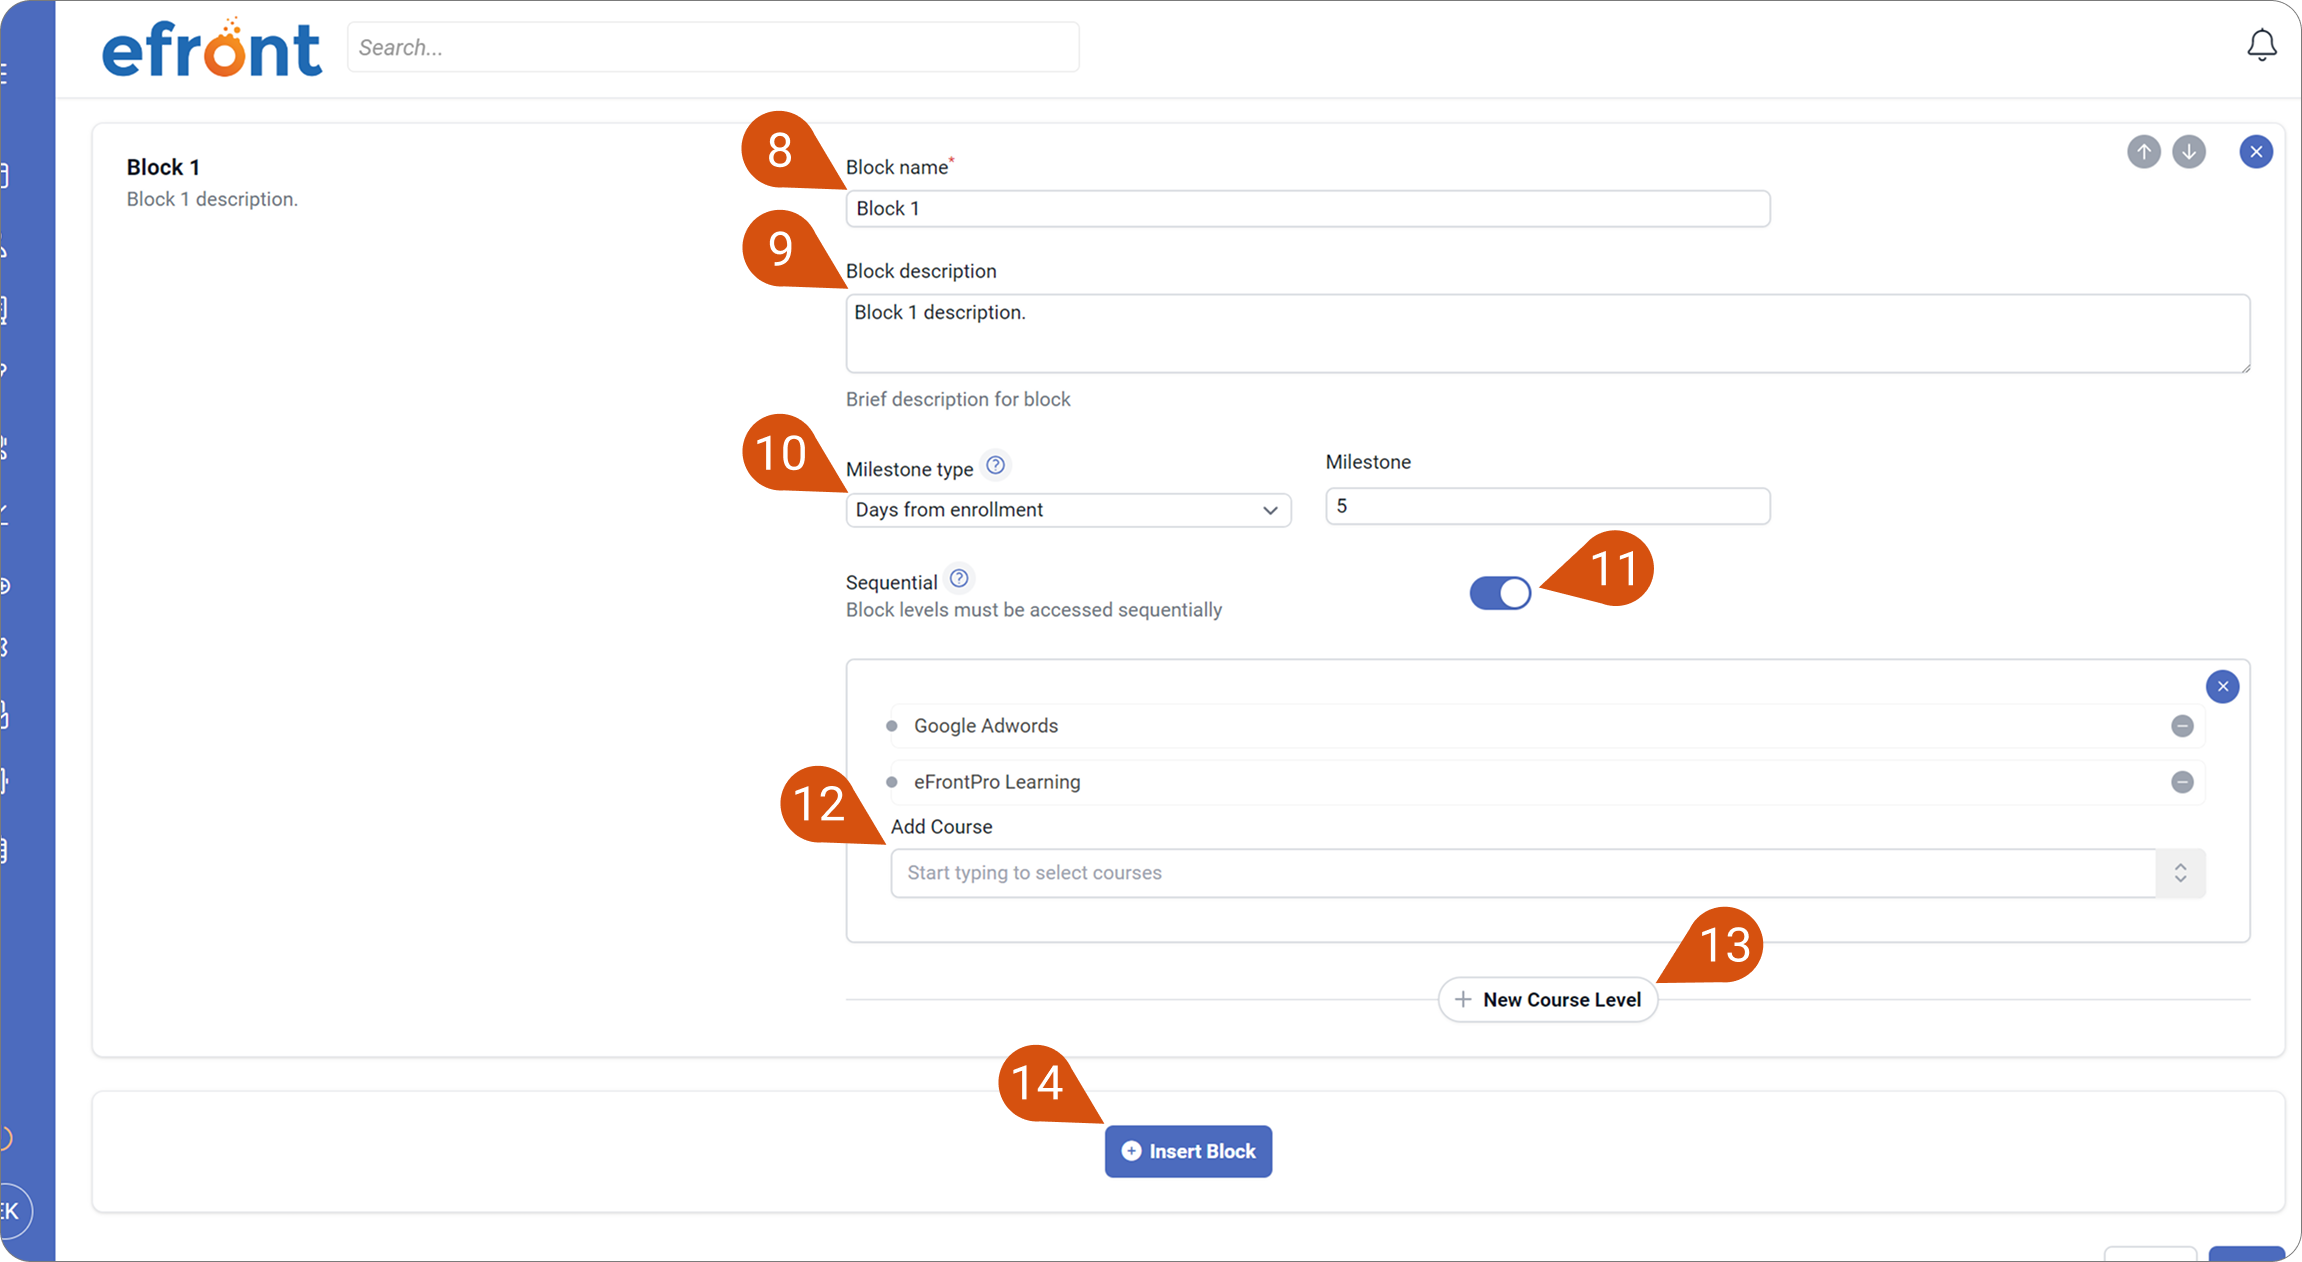Click the Insert Block button
Image resolution: width=2302 pixels, height=1262 pixels.
coord(1188,1152)
